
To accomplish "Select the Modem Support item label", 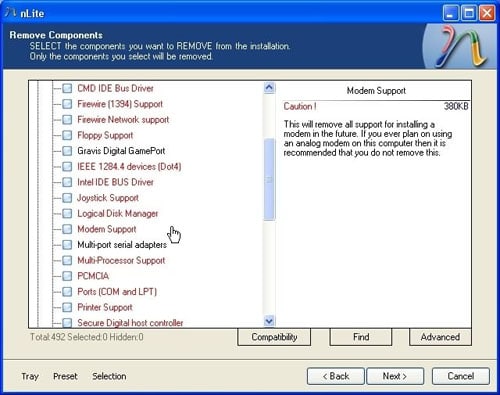I will click(x=107, y=229).
